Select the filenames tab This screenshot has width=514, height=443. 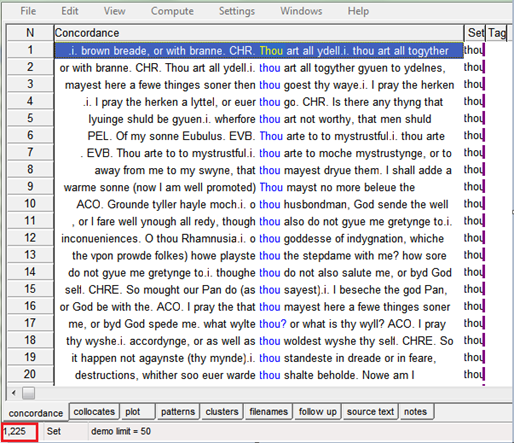point(268,412)
